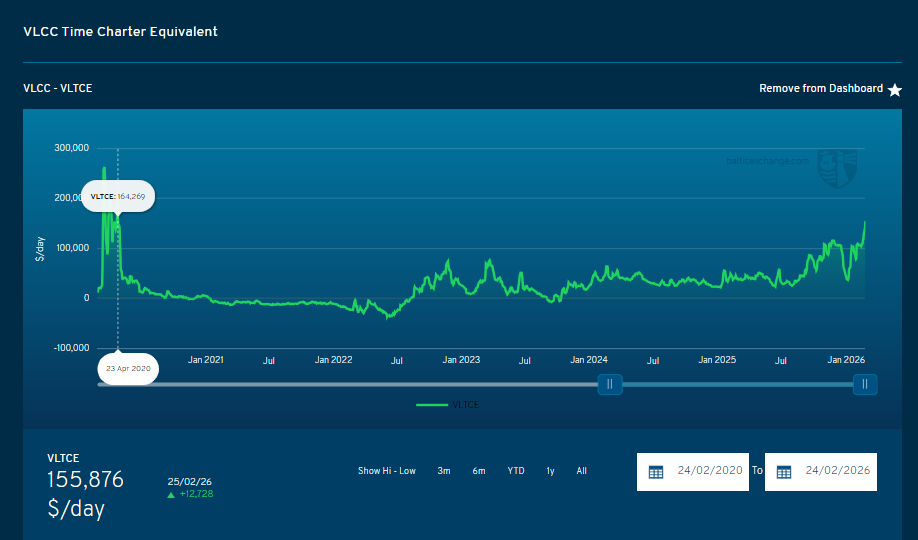Screen dimensions: 918x540
Task: Click the 23 Apr 2020 date tooltip
Action: pyautogui.click(x=126, y=368)
